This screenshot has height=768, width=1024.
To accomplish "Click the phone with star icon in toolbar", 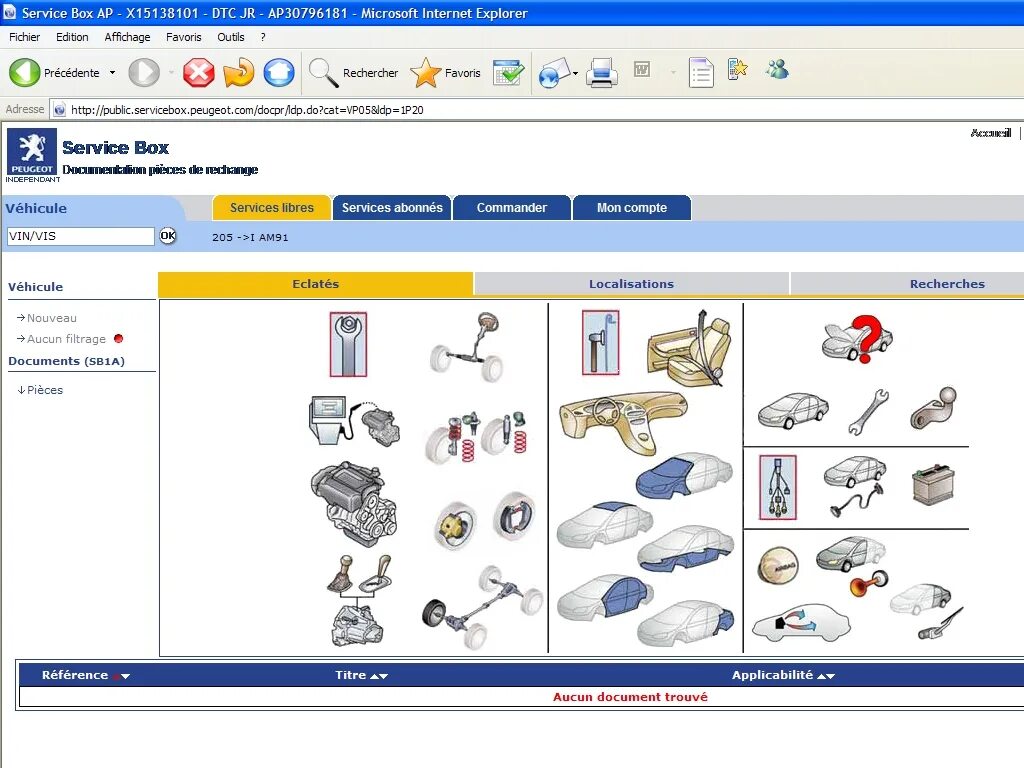I will [737, 69].
